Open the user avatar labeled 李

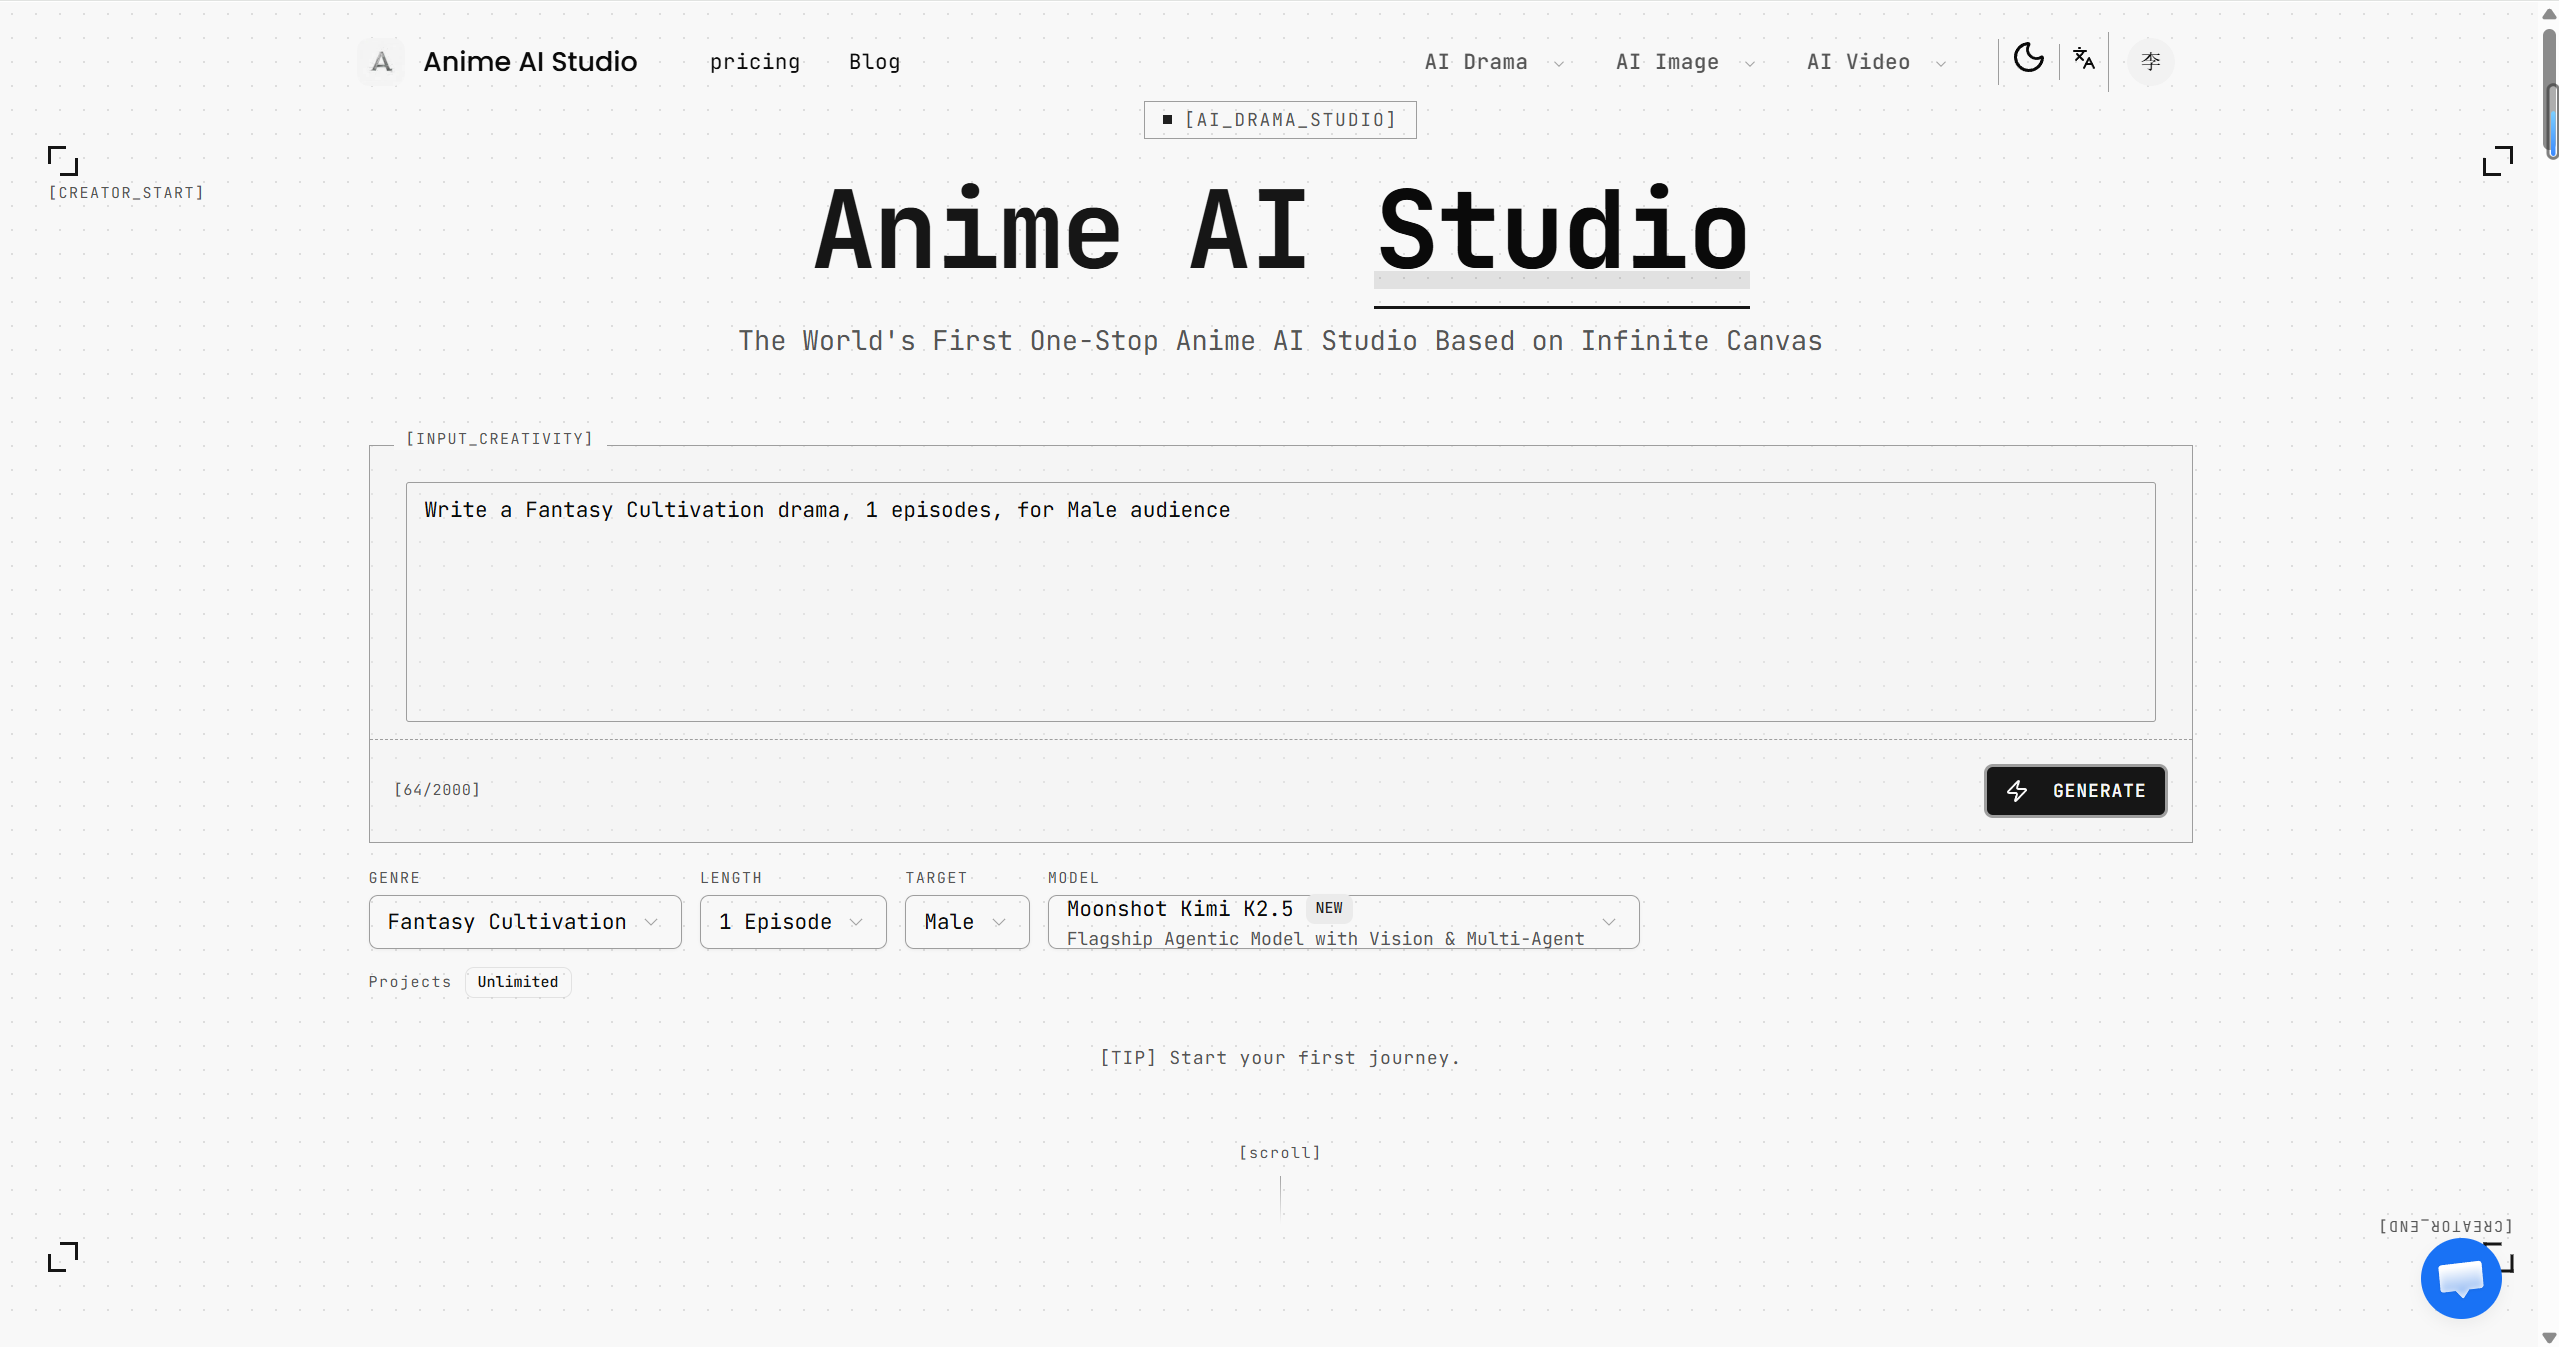click(2149, 60)
